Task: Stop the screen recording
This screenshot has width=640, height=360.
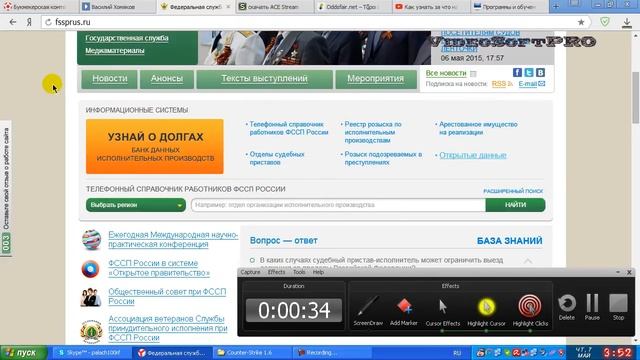Action: pos(618,307)
